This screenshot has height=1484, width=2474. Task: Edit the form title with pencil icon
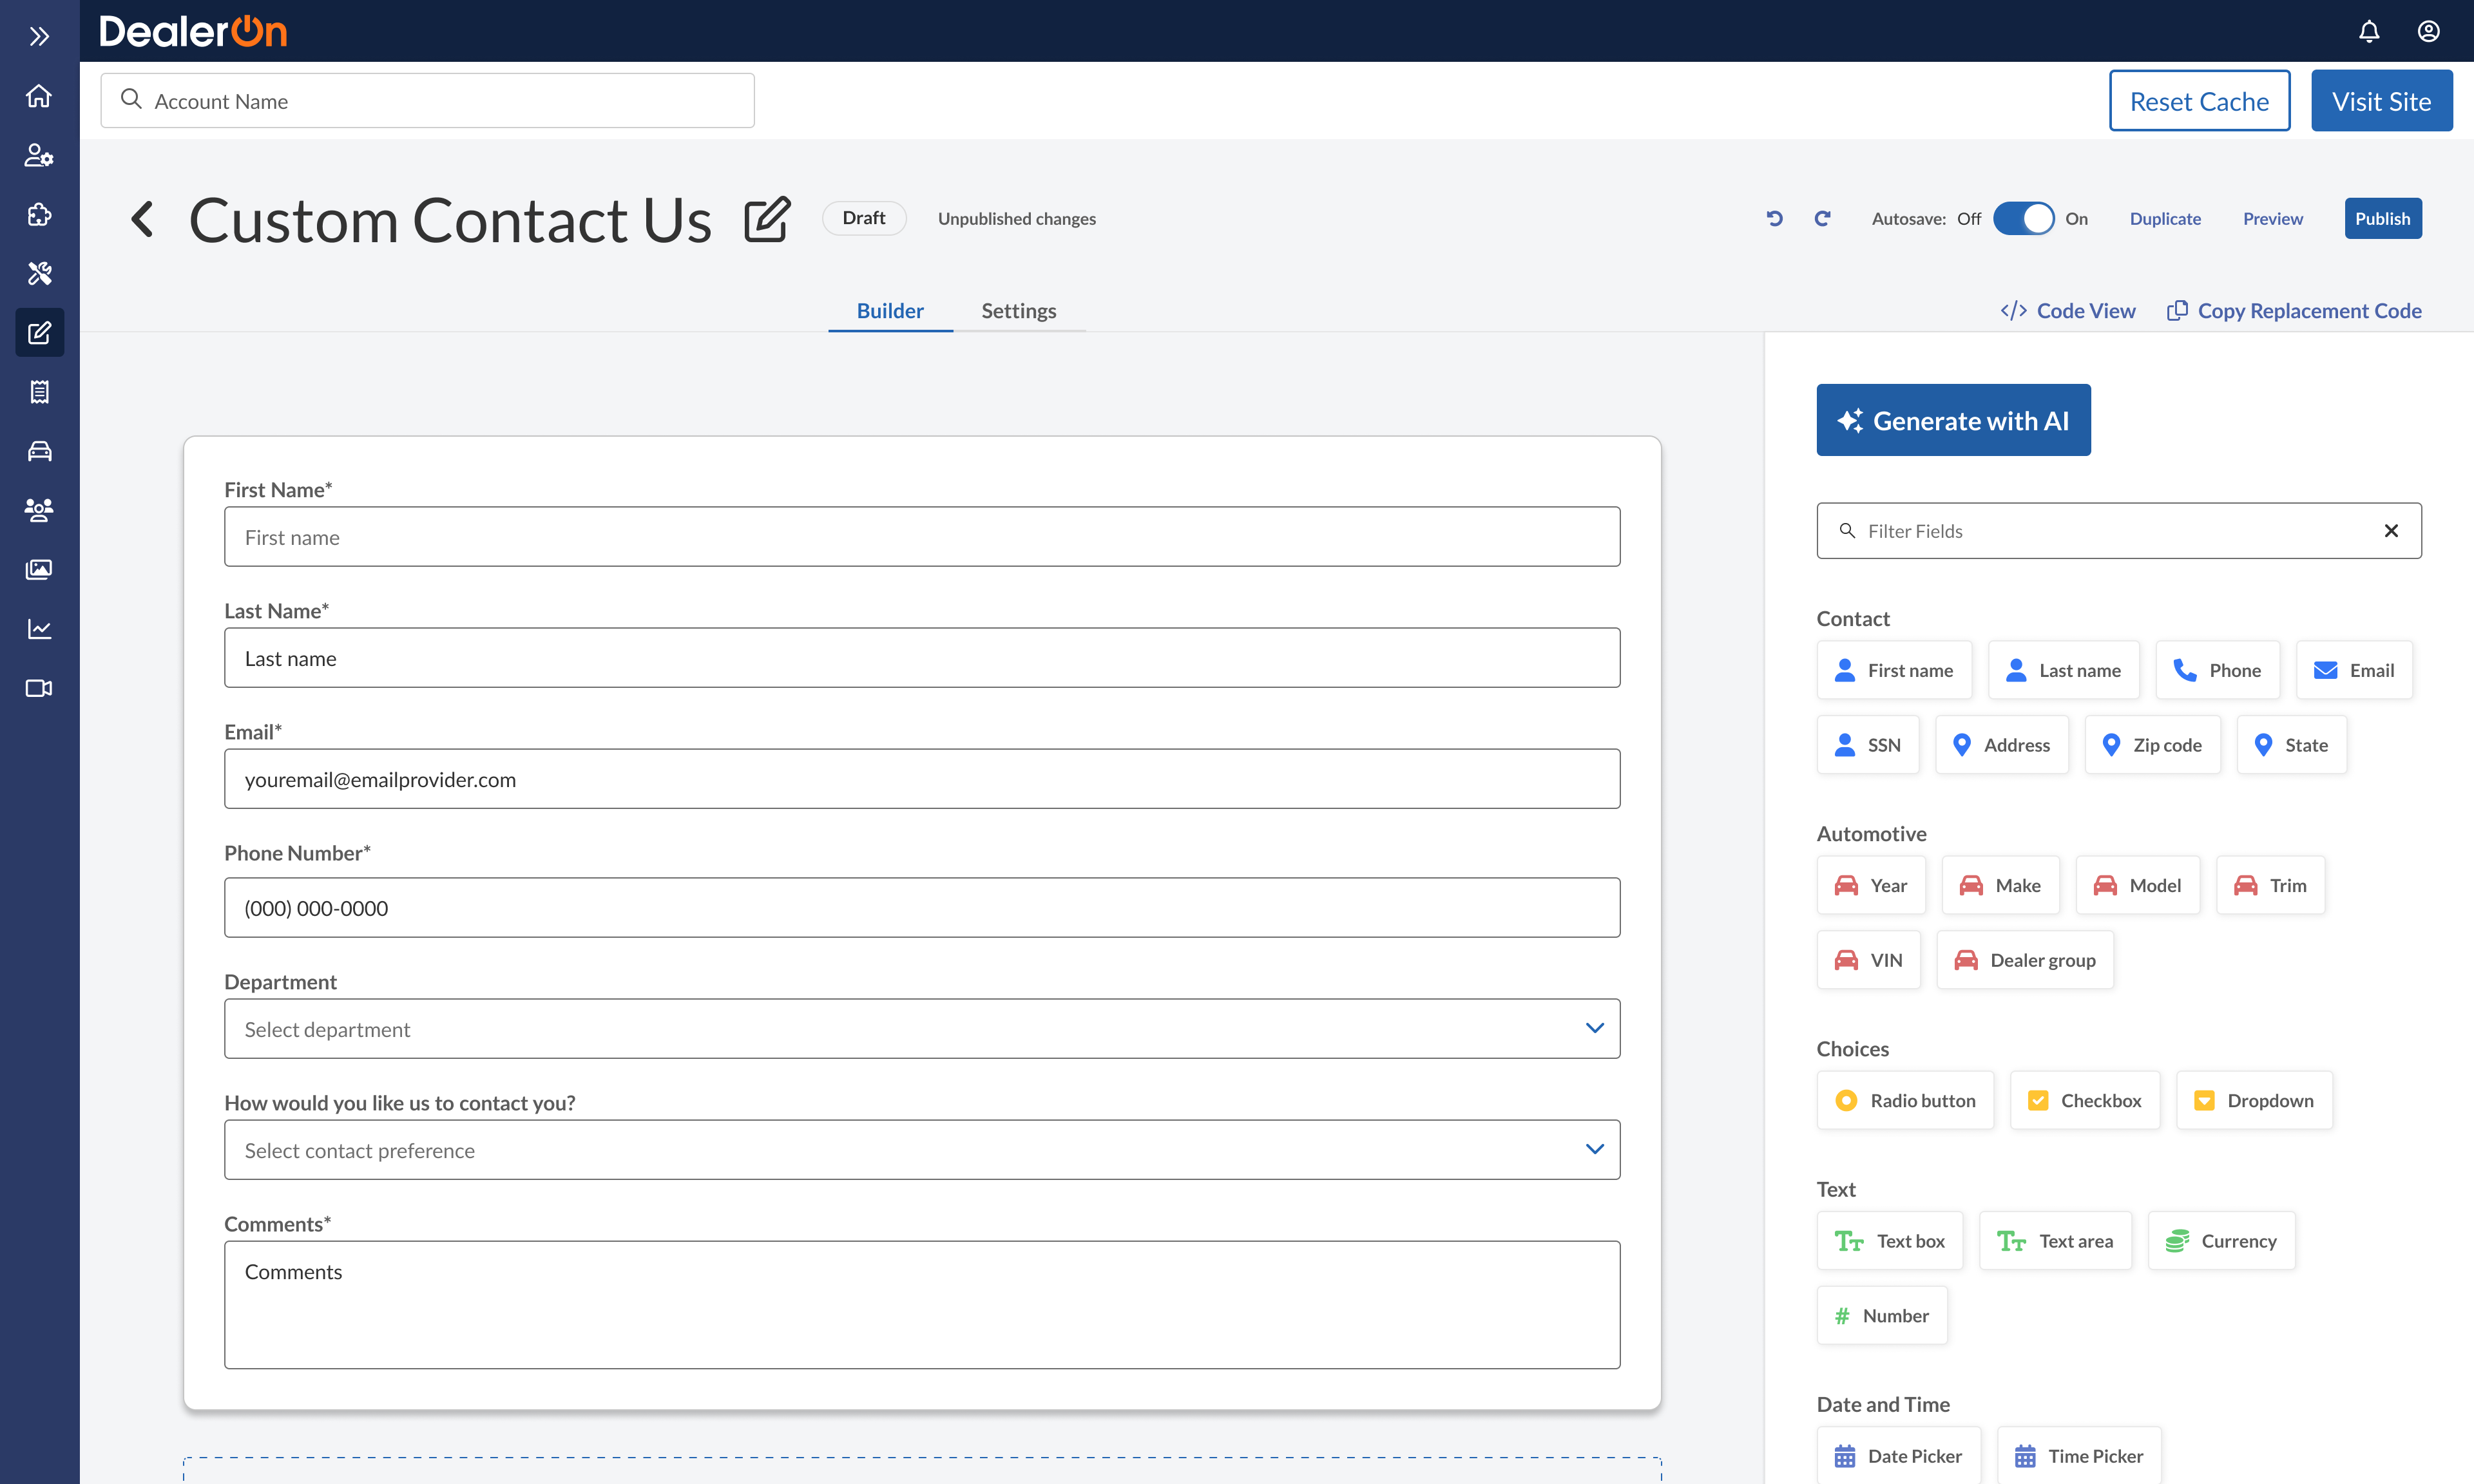point(767,219)
